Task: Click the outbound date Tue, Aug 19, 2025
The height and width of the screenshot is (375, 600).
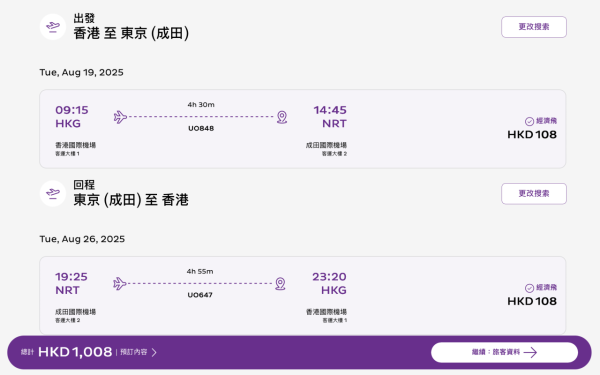Action: pyautogui.click(x=82, y=72)
